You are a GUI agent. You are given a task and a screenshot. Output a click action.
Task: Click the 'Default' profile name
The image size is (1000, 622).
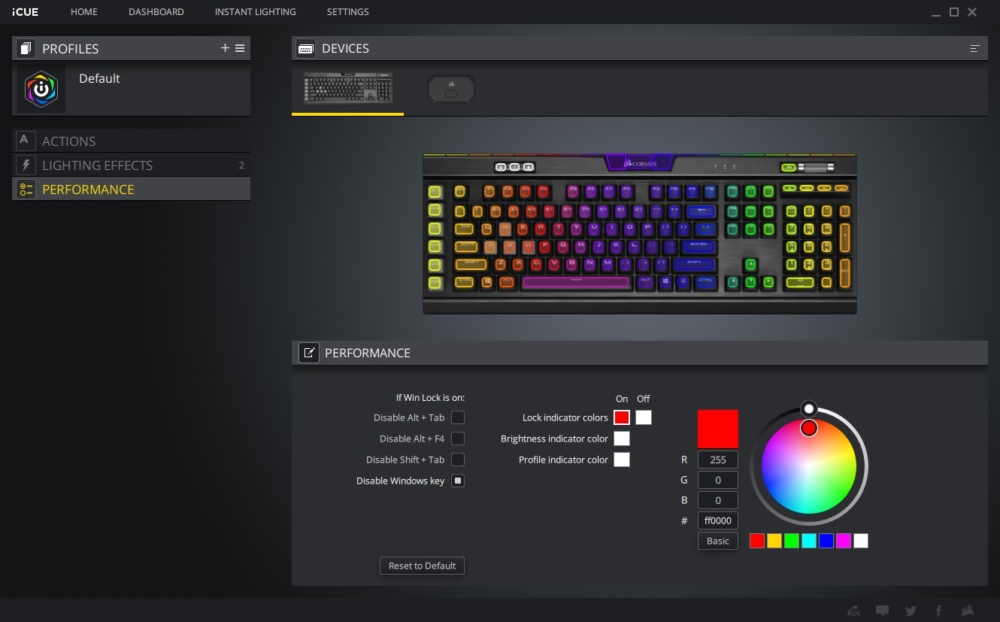pos(99,78)
